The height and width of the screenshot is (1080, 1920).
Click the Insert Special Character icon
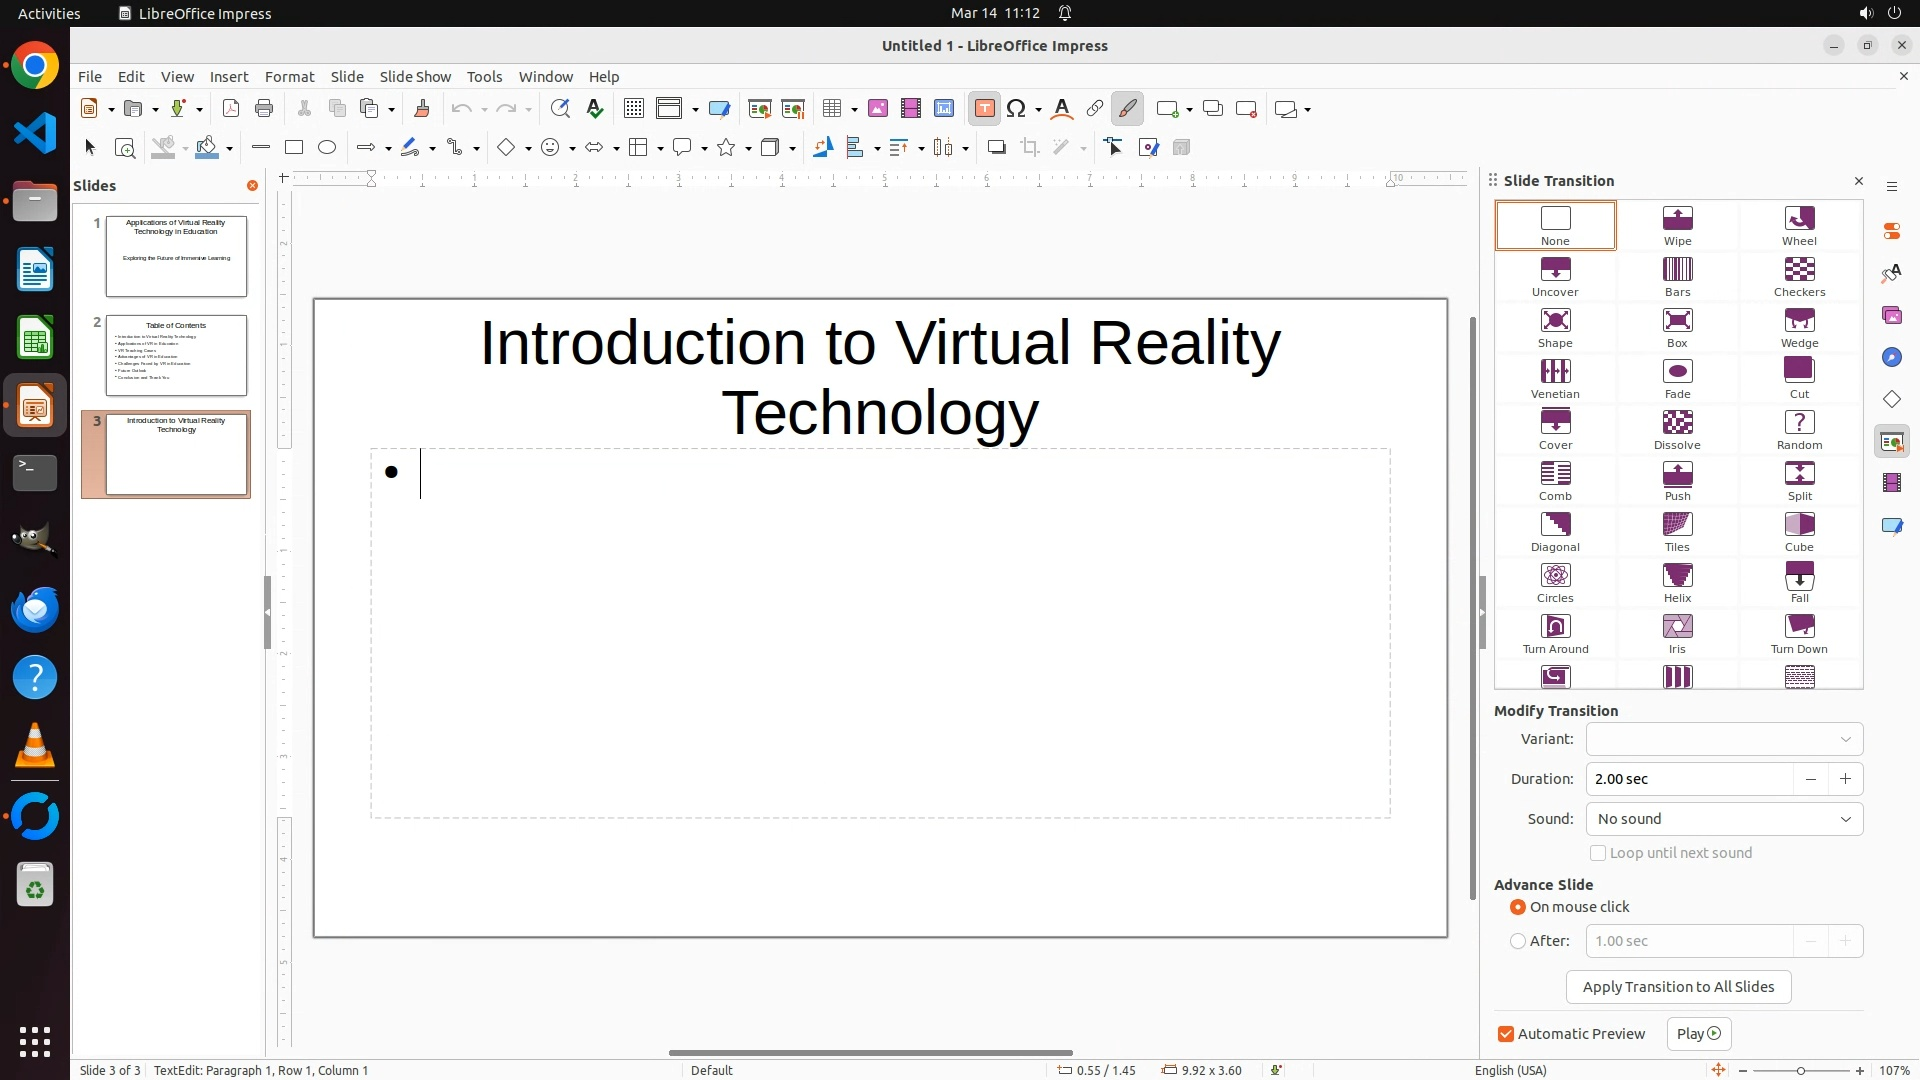1017,109
